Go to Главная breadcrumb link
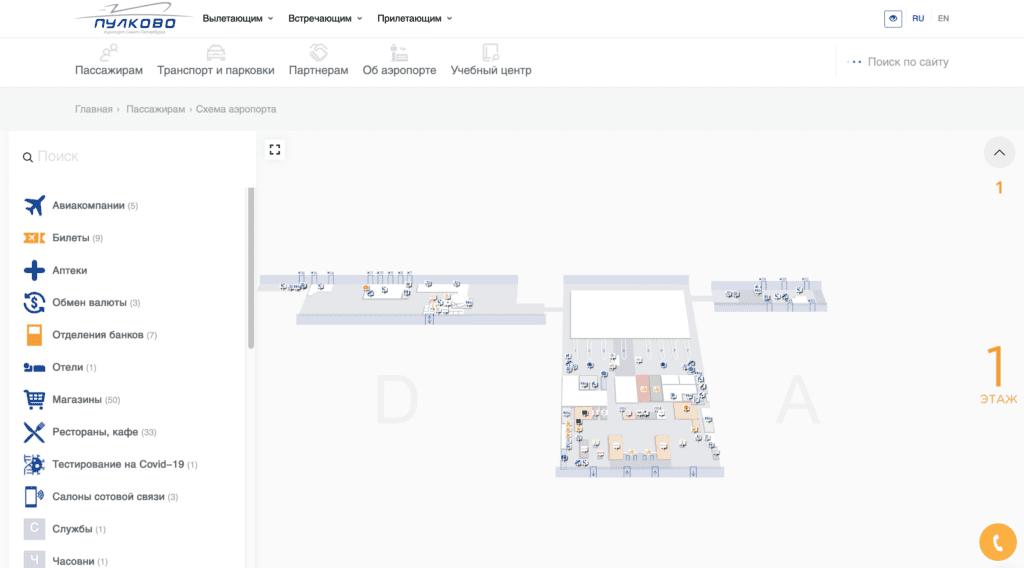Viewport: 1024px width, 568px height. tap(93, 109)
